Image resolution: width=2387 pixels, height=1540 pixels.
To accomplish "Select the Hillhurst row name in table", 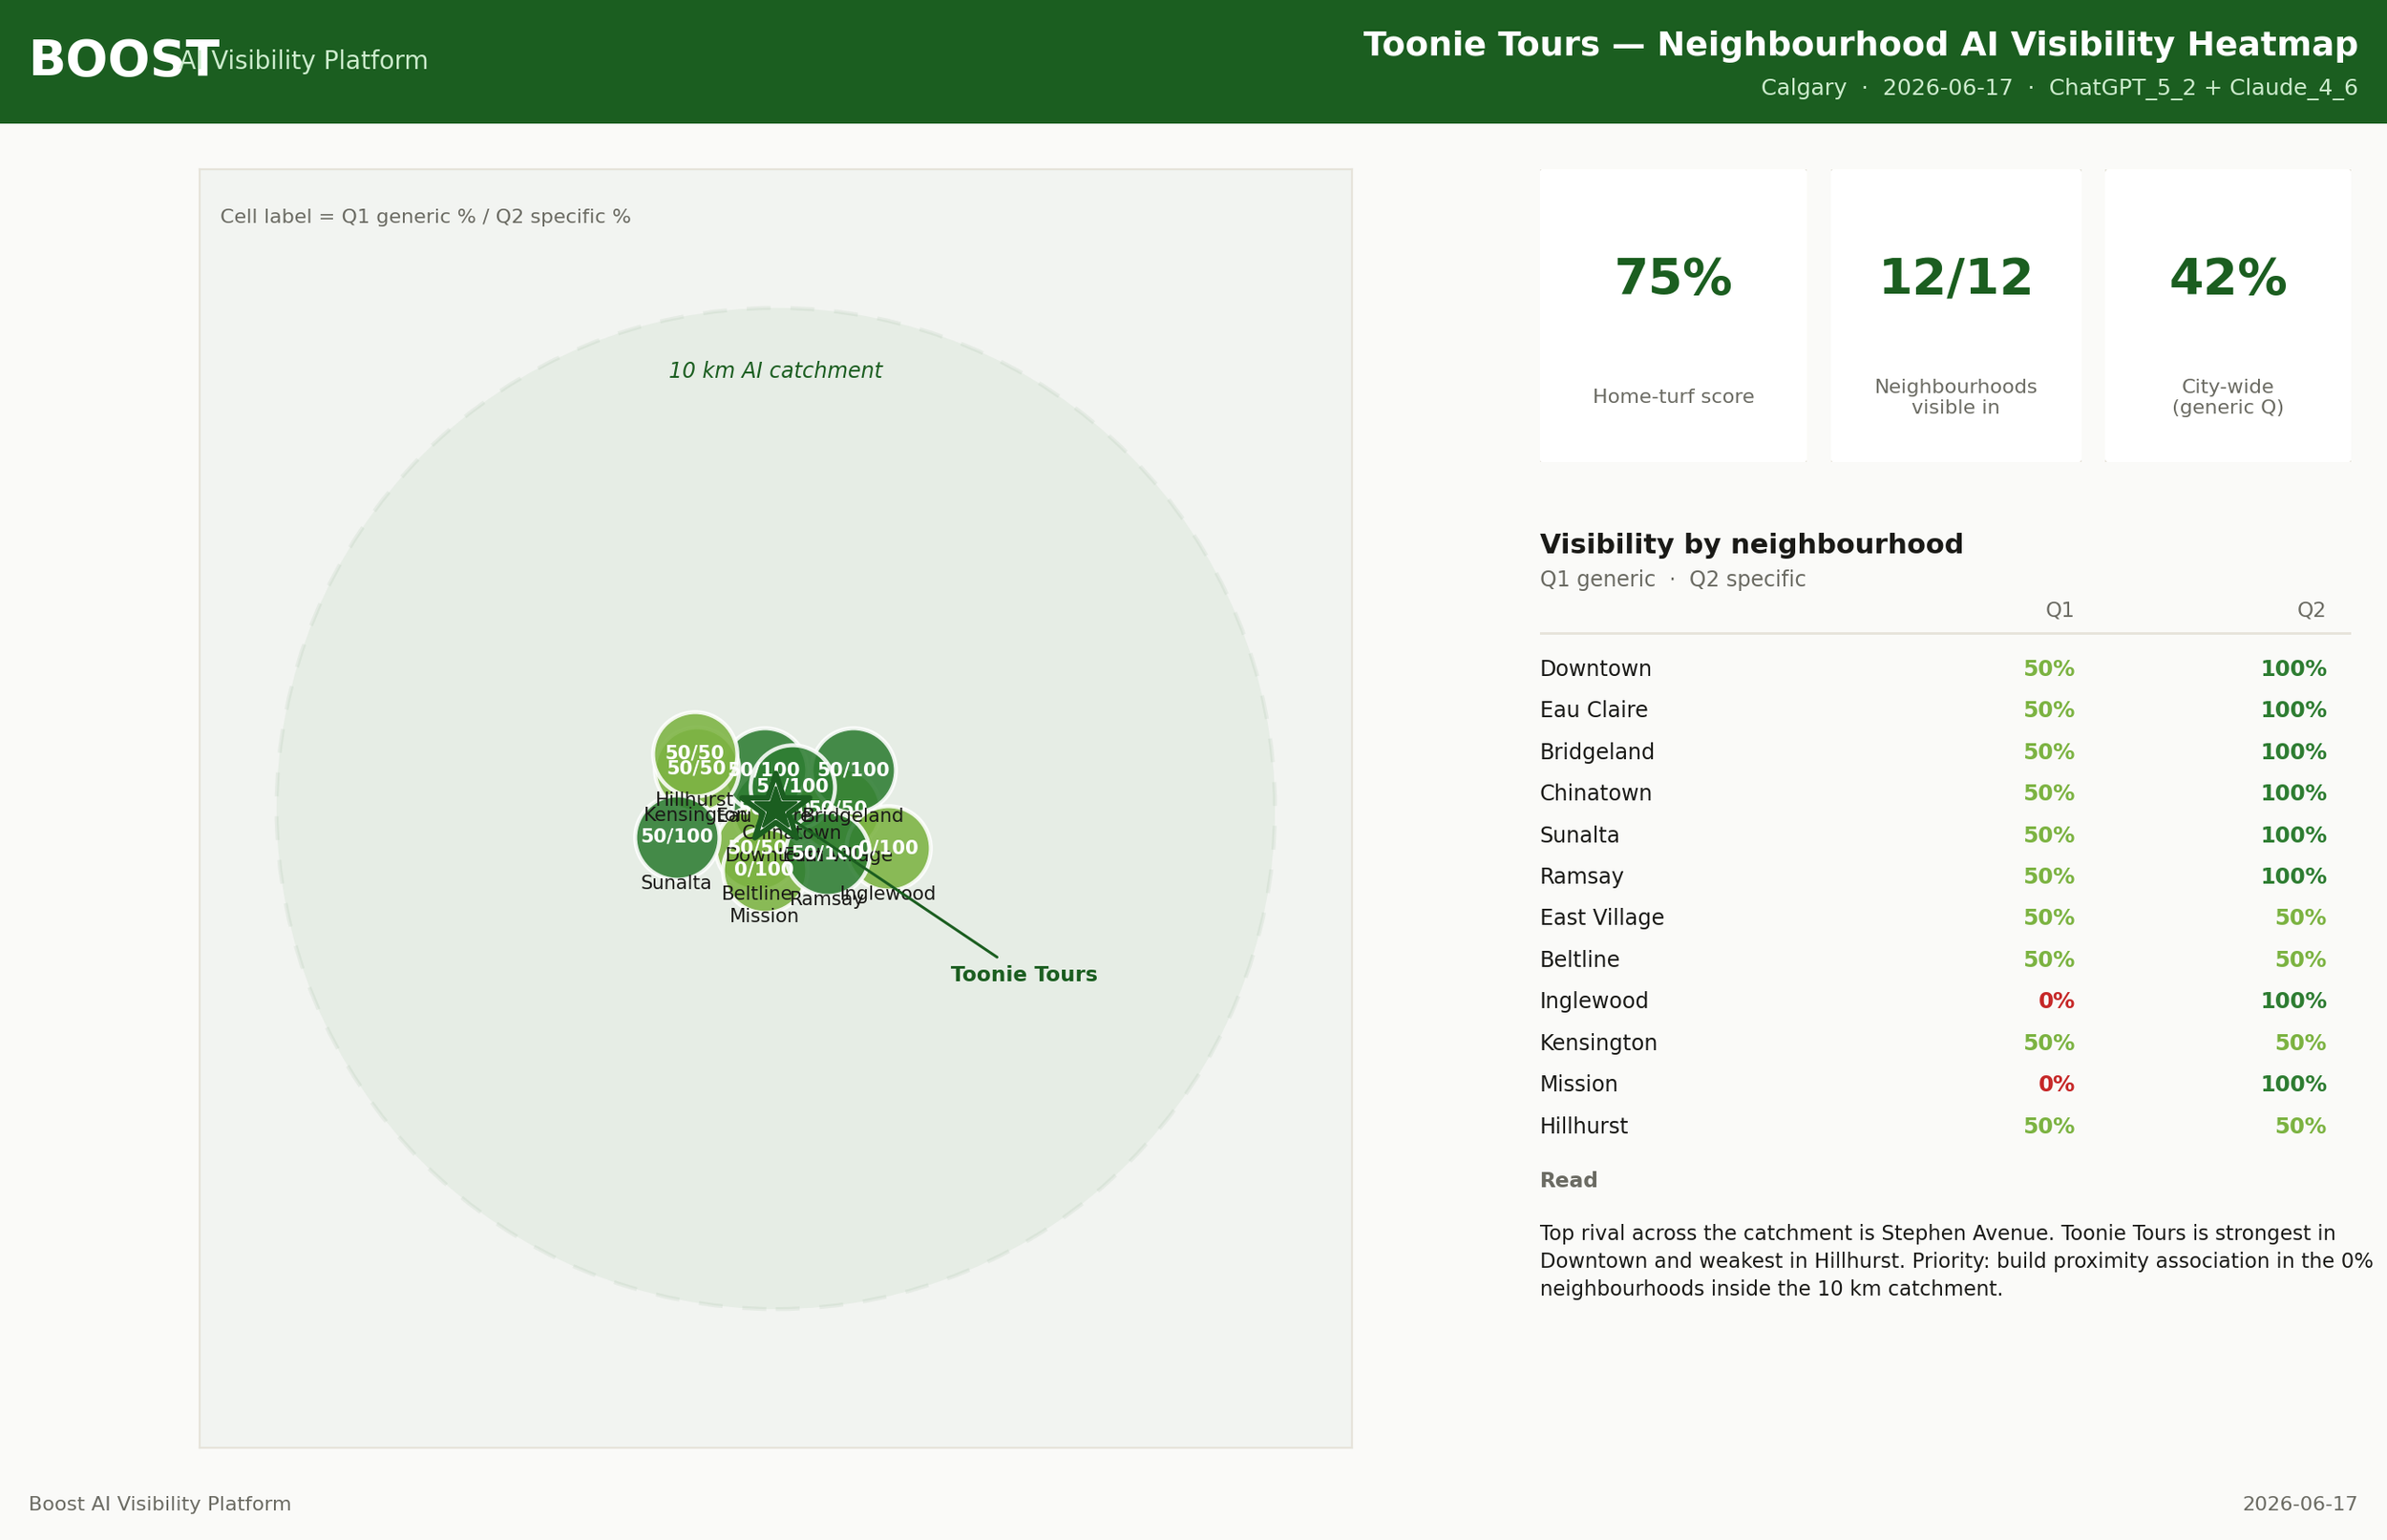I will coord(1583,1126).
